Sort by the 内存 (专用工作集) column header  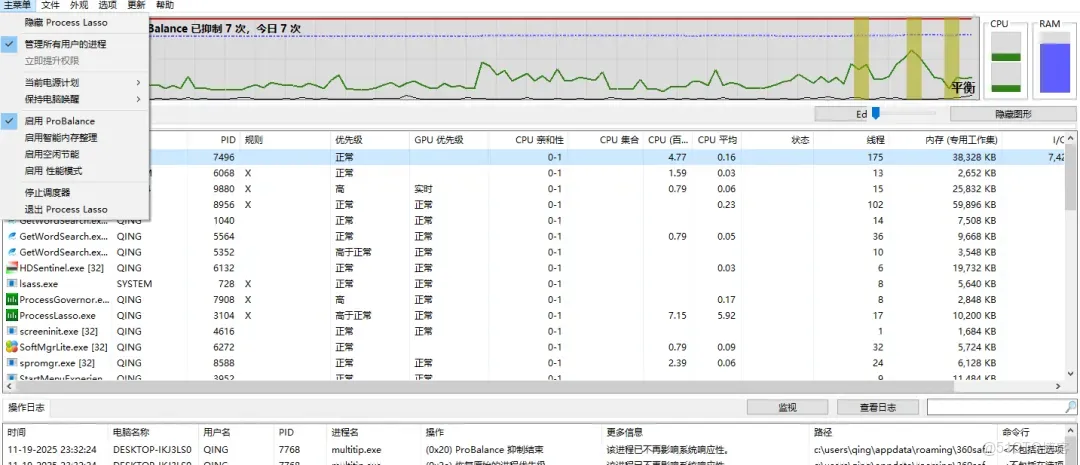click(x=946, y=140)
